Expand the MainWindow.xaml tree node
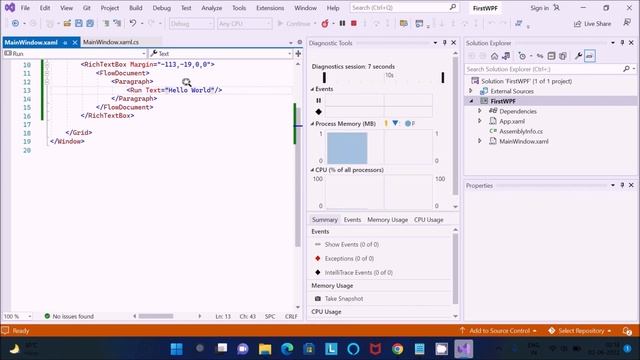Screen dimensions: 640x360 [480, 141]
